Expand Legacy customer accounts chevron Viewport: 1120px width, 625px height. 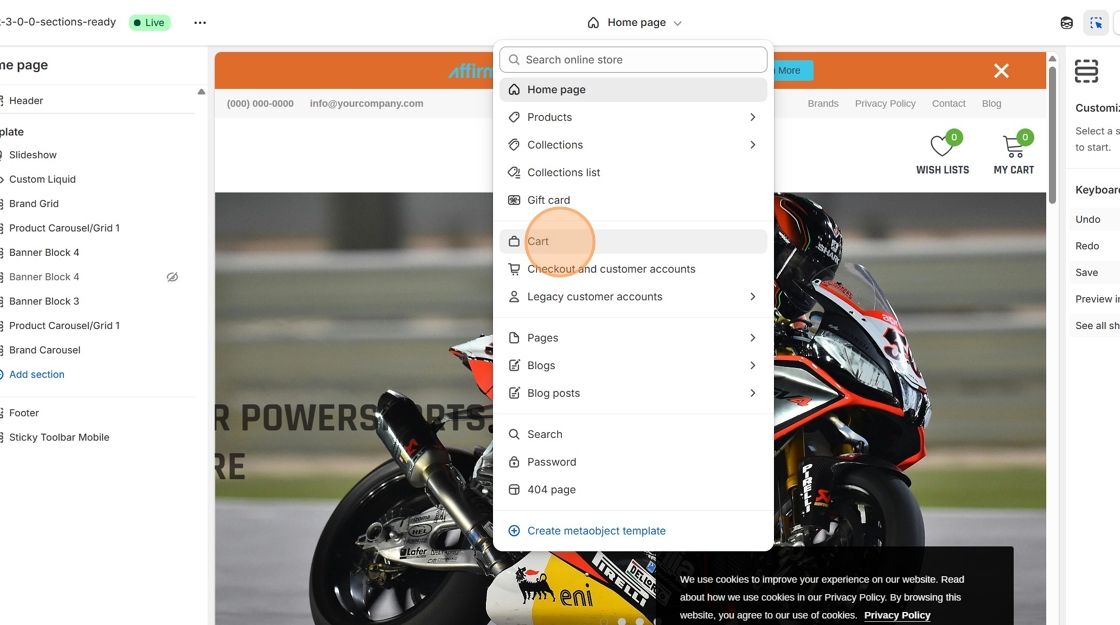pyautogui.click(x=753, y=296)
